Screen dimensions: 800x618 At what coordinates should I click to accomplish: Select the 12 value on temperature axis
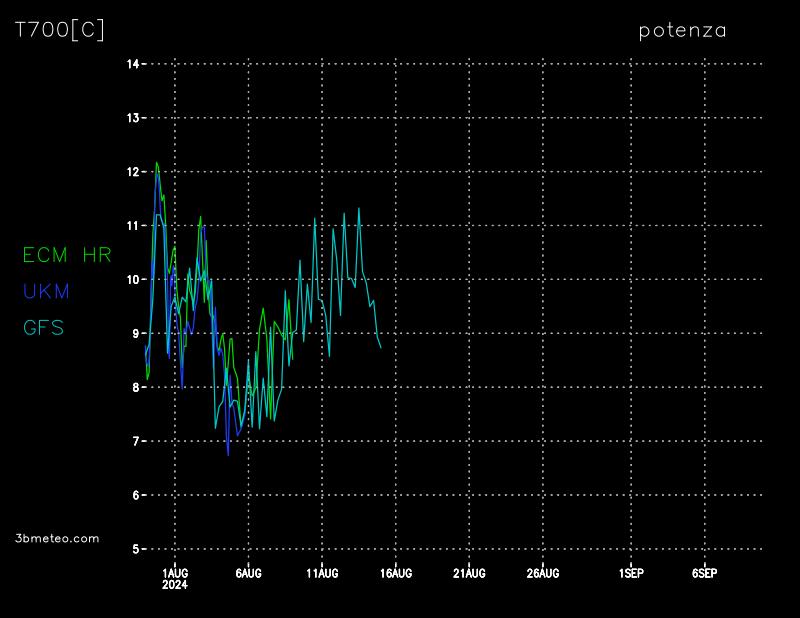[132, 172]
